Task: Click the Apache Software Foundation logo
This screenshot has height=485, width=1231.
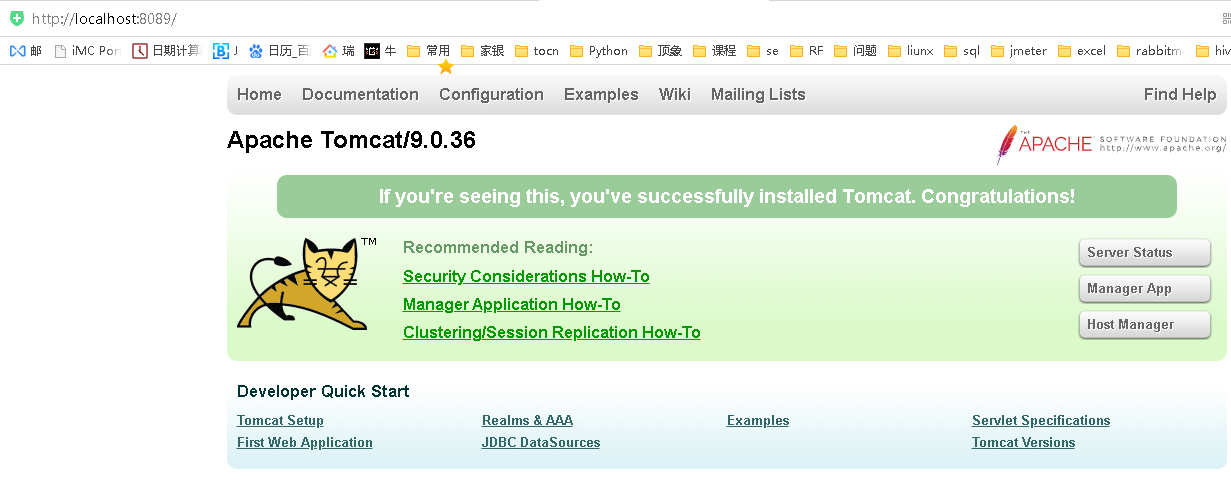Action: tap(1111, 144)
